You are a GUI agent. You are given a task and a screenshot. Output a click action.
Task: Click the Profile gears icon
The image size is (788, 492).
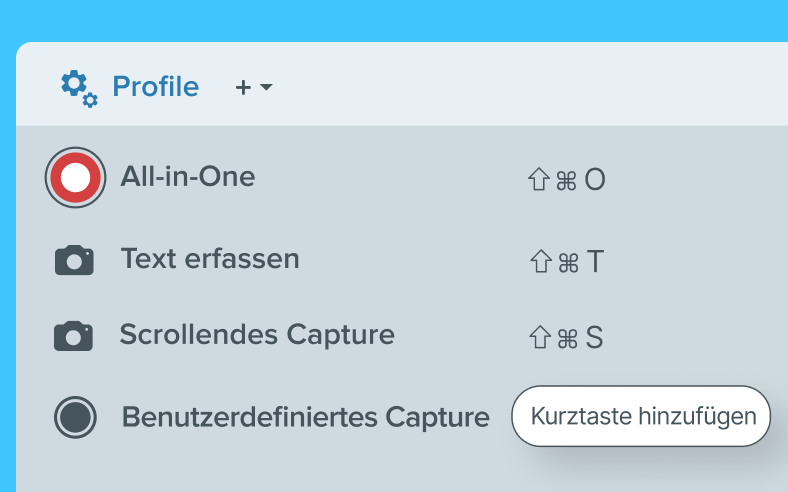[79, 88]
